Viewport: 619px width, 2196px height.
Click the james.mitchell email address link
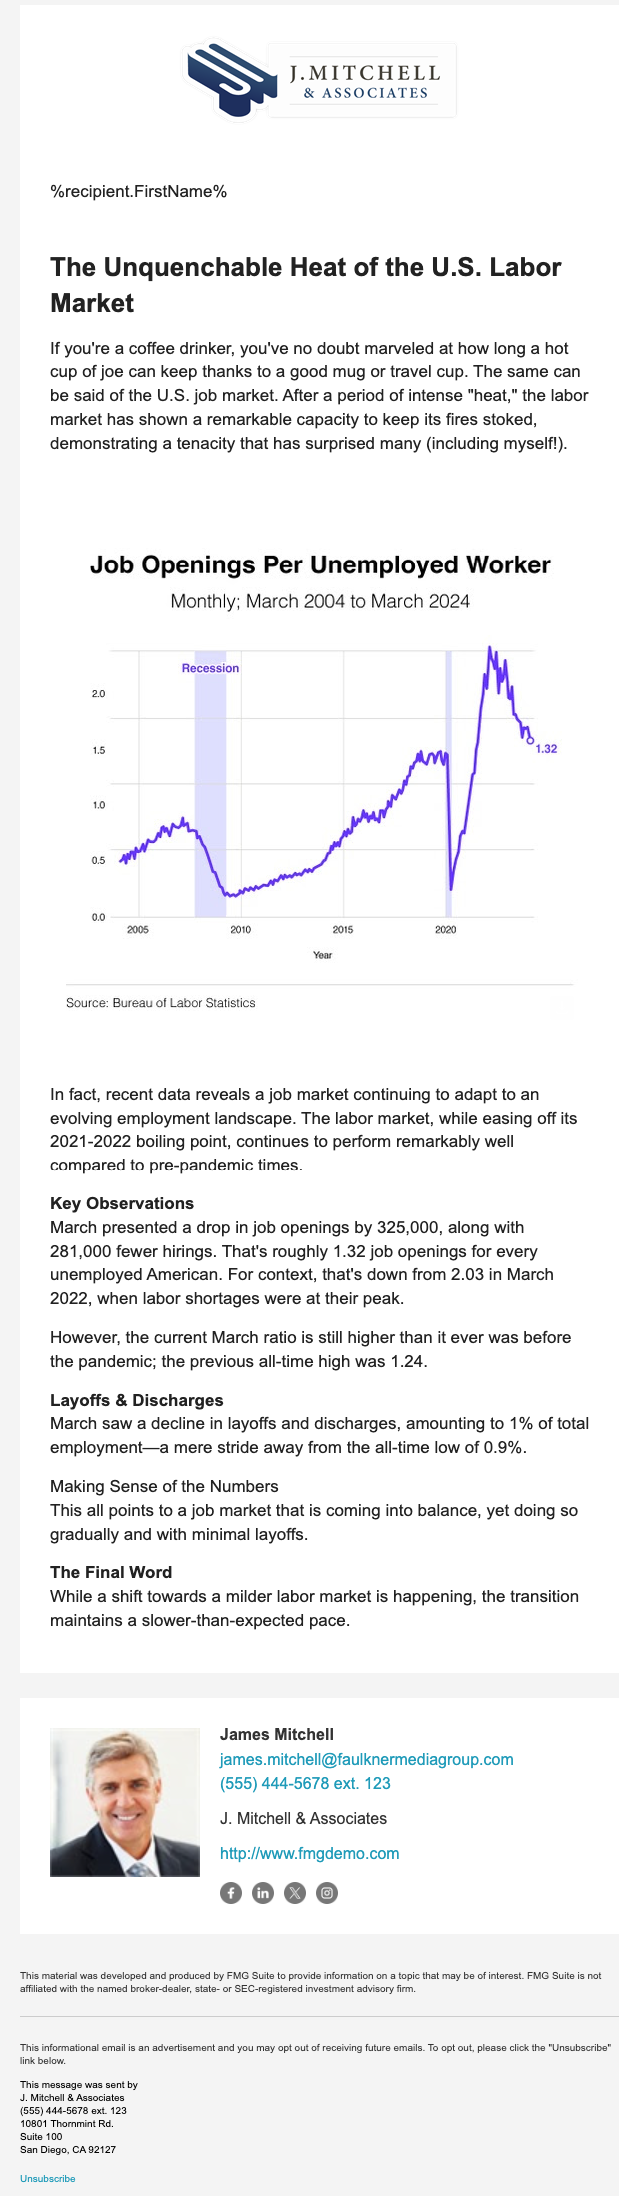[366, 1759]
